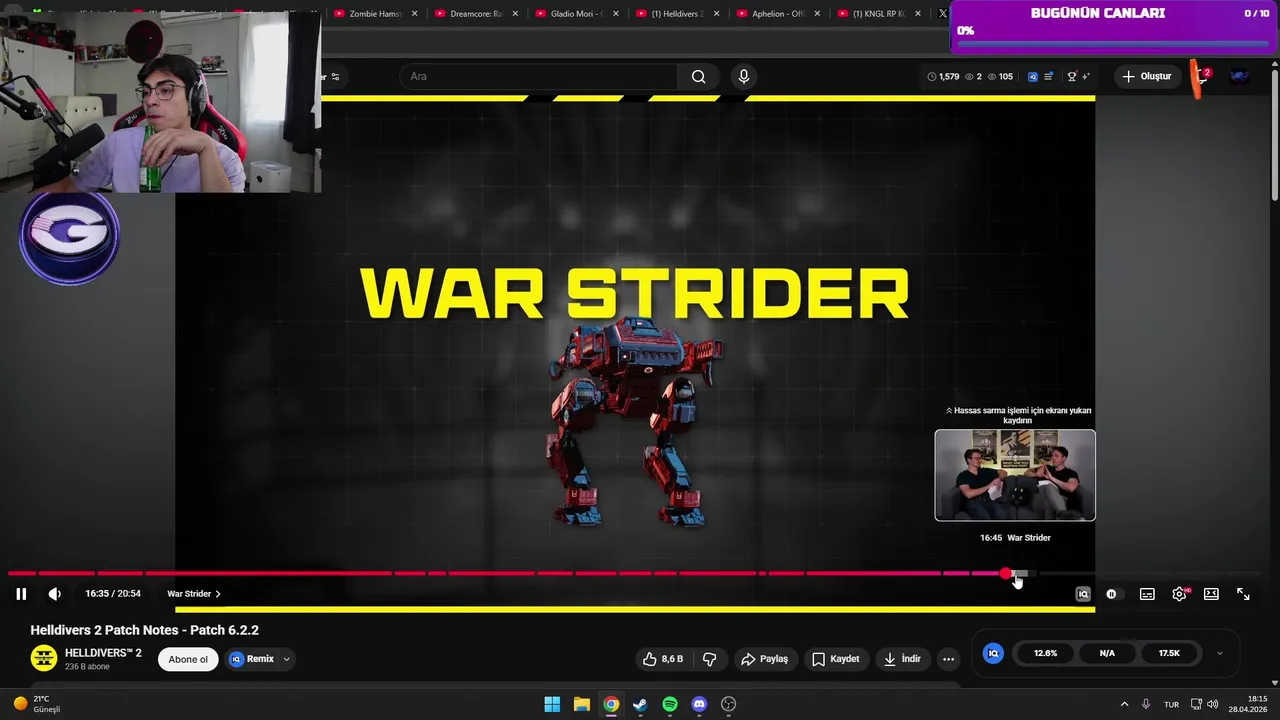Open the Windows Start menu

coord(552,704)
